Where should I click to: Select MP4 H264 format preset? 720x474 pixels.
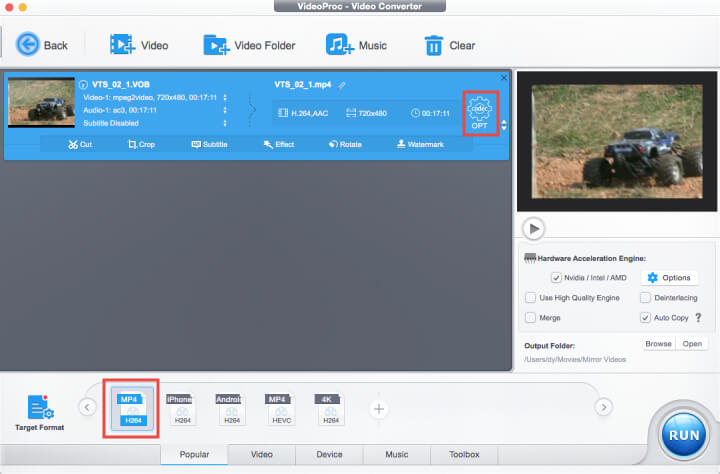click(131, 408)
